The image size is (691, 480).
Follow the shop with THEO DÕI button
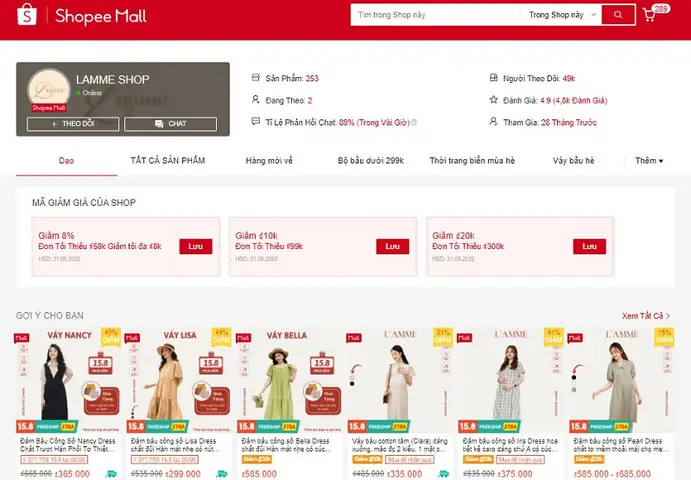(73, 124)
